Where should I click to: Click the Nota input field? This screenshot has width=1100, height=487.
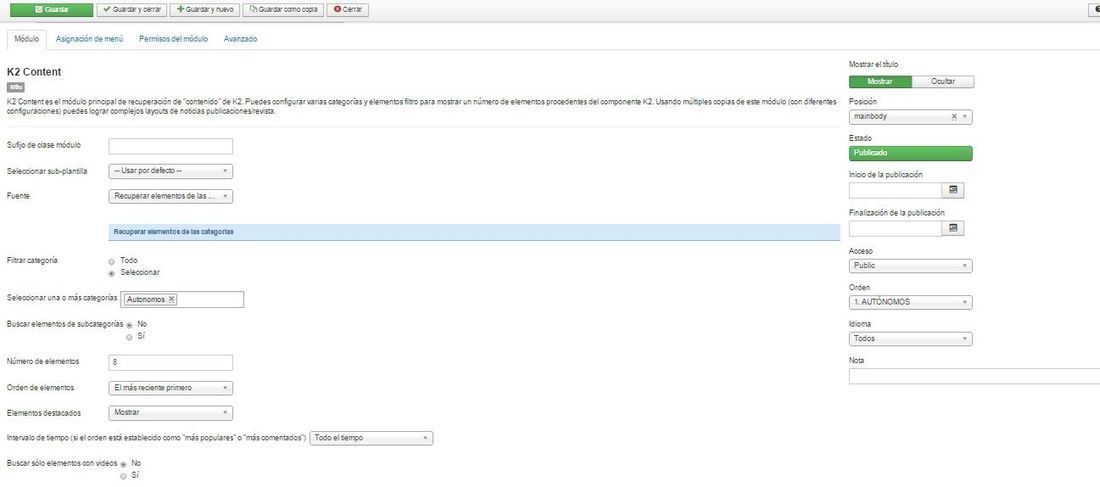coord(974,376)
